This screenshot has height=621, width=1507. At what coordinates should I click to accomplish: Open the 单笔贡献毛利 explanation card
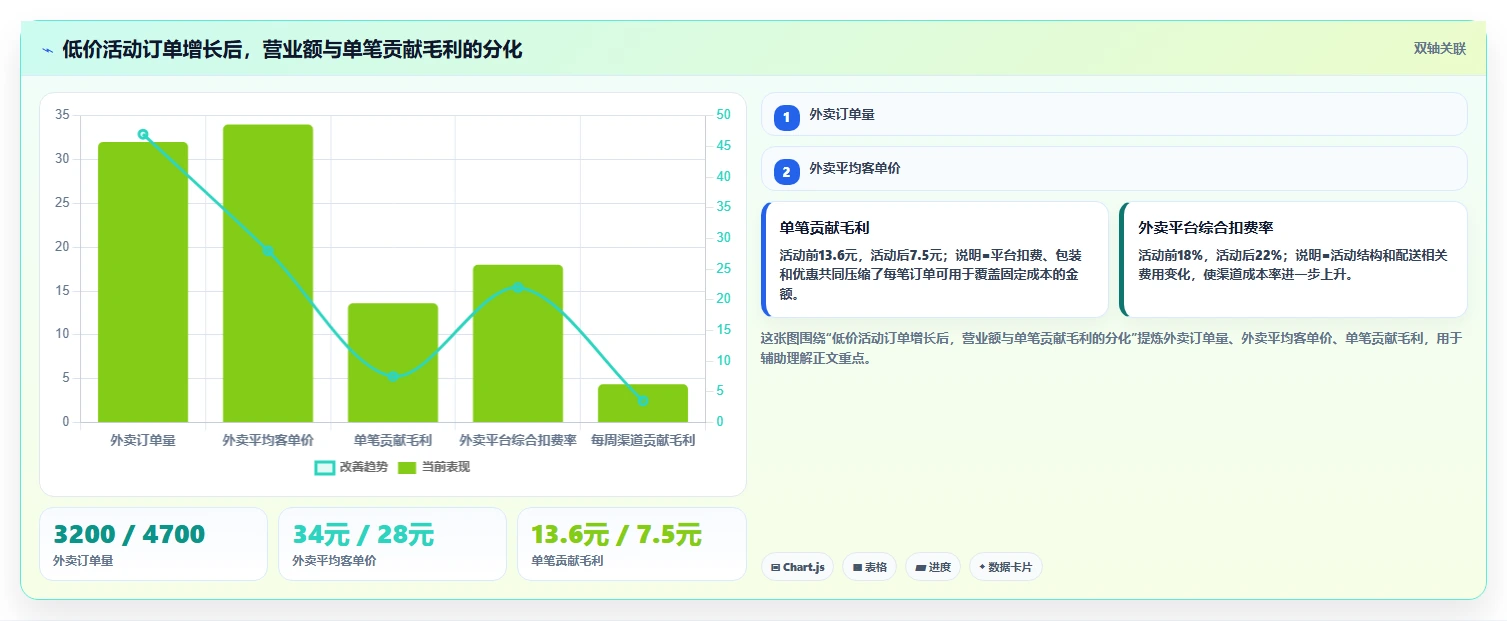935,260
